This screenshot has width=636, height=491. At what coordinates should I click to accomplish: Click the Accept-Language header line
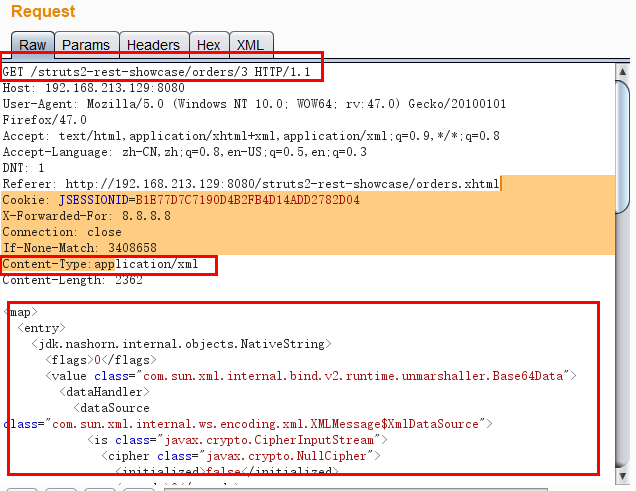coord(185,152)
